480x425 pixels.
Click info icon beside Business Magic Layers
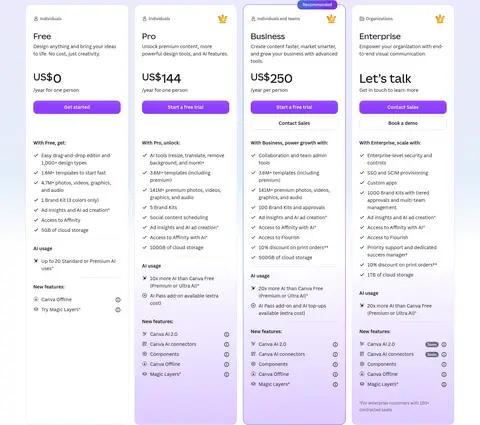(x=335, y=384)
